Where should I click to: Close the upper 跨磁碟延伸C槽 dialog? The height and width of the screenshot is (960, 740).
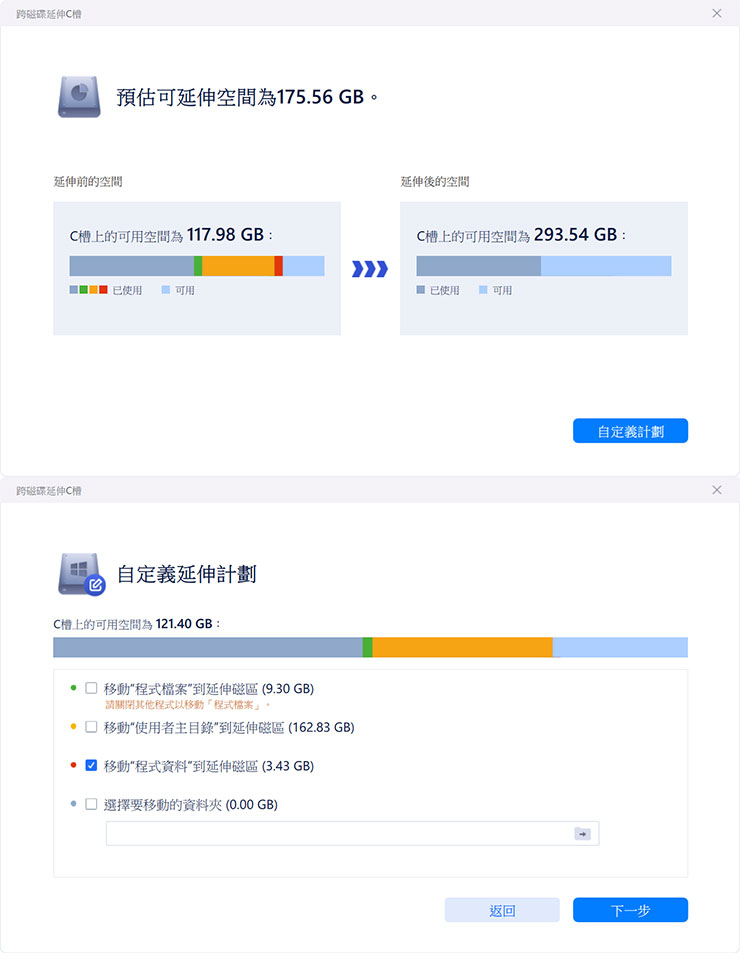pos(717,13)
